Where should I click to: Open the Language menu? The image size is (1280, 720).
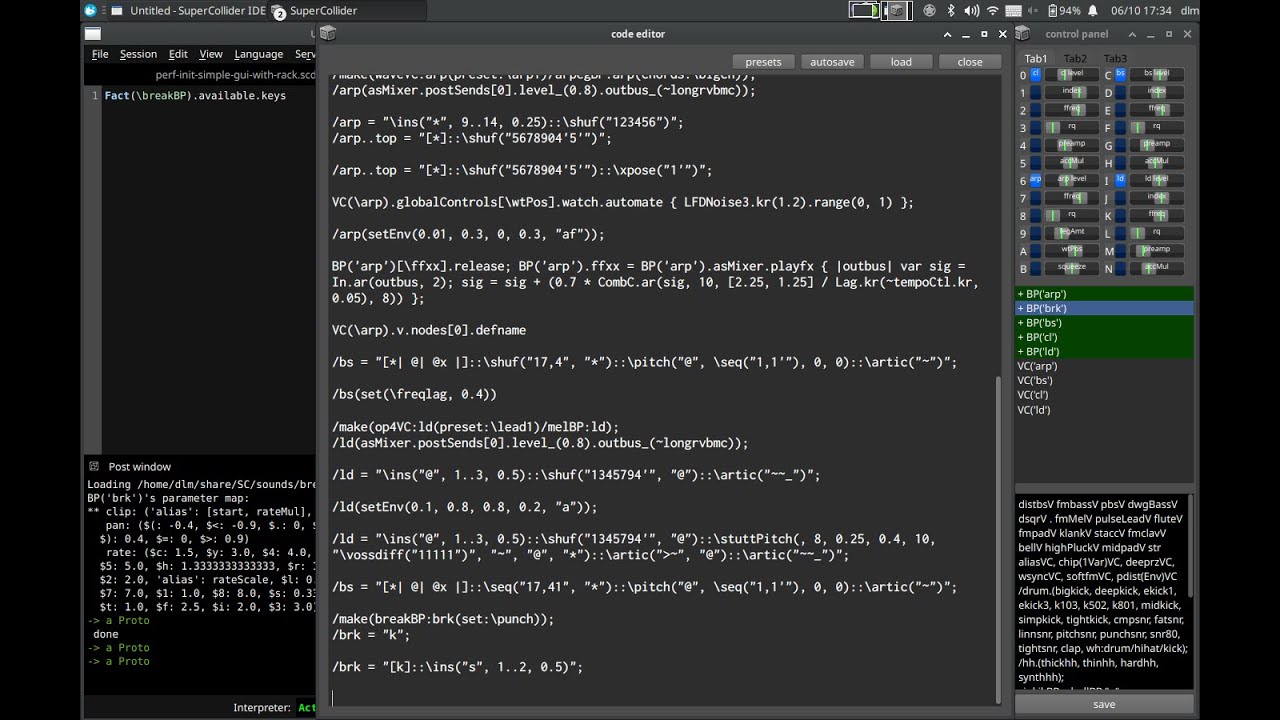coord(259,54)
